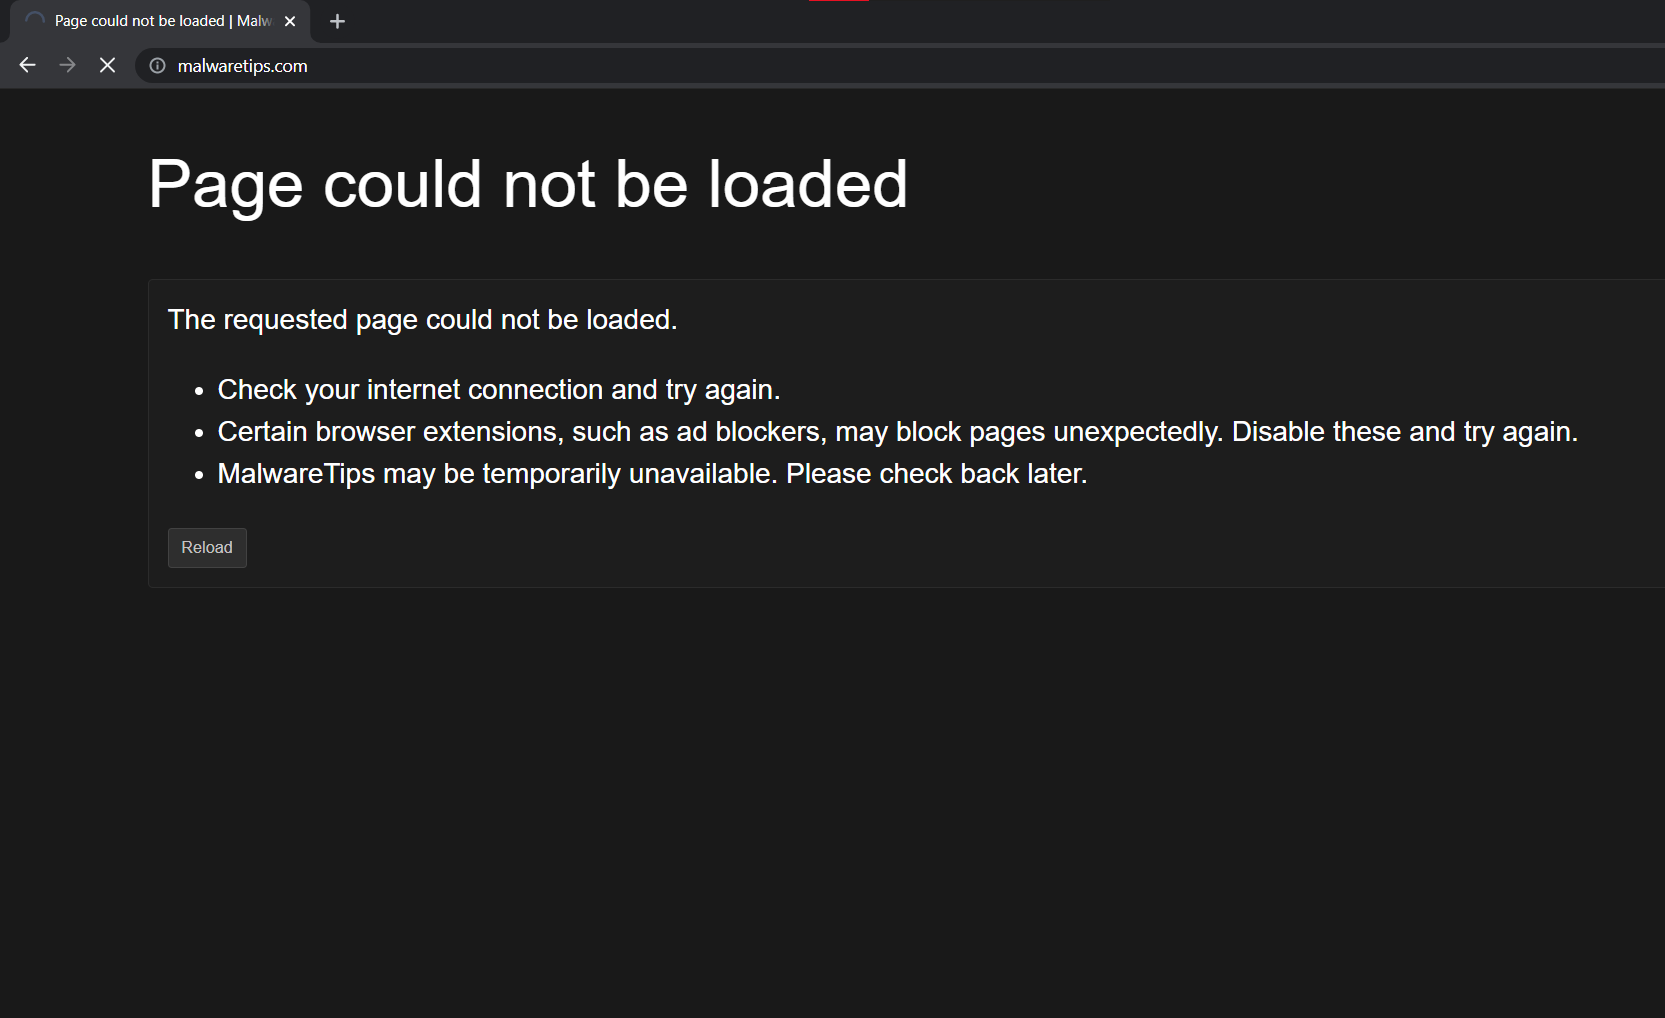
Task: Click the 'Page could not be loaded' heading
Action: click(x=528, y=185)
